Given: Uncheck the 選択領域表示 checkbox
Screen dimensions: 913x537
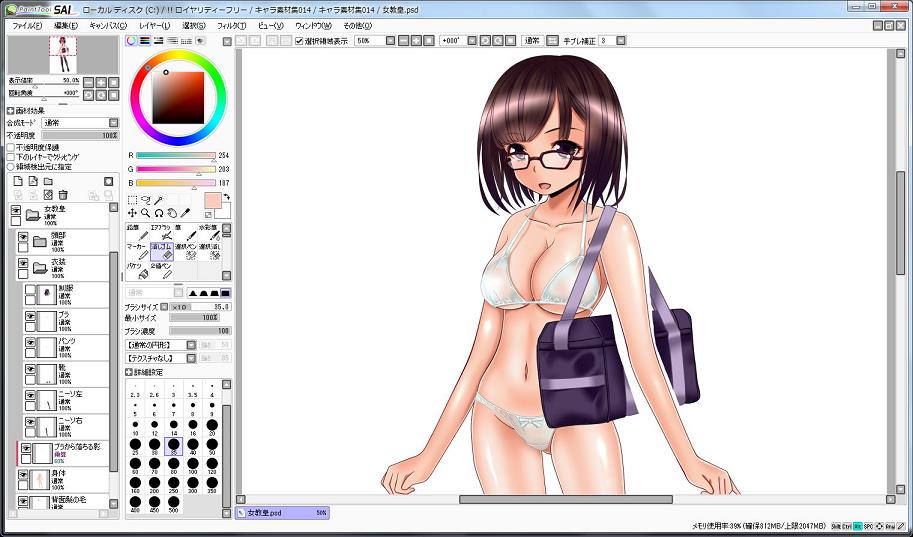Looking at the screenshot, I should click(x=299, y=41).
